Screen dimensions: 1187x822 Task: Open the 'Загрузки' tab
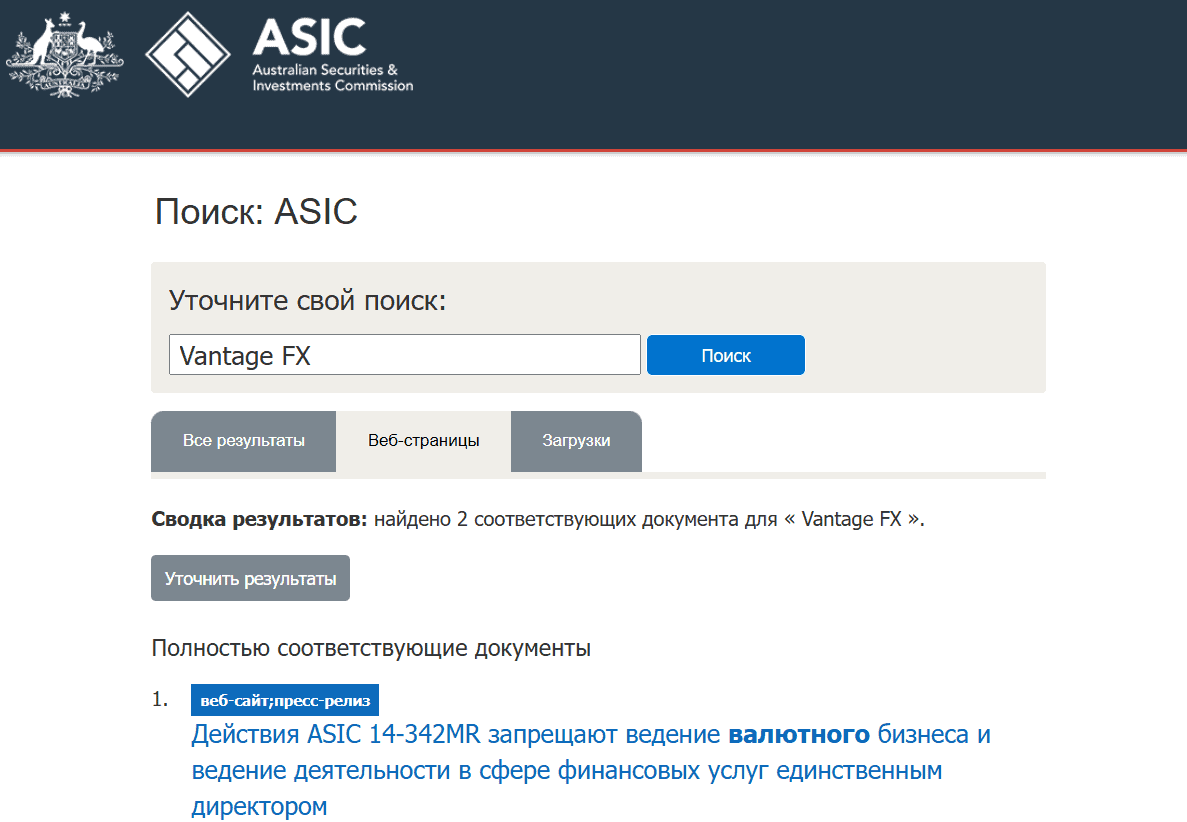pos(576,441)
